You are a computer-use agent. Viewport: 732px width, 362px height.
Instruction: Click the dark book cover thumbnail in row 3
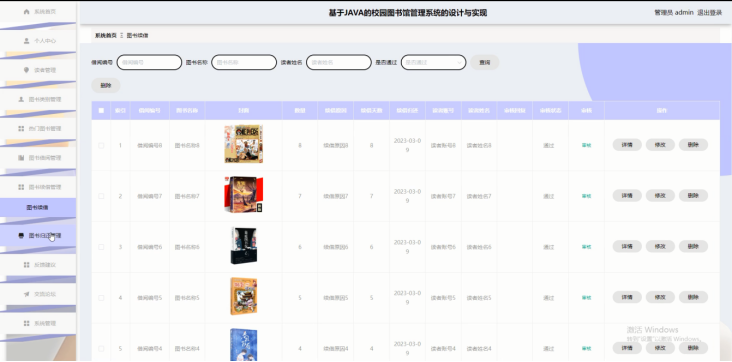(x=243, y=246)
